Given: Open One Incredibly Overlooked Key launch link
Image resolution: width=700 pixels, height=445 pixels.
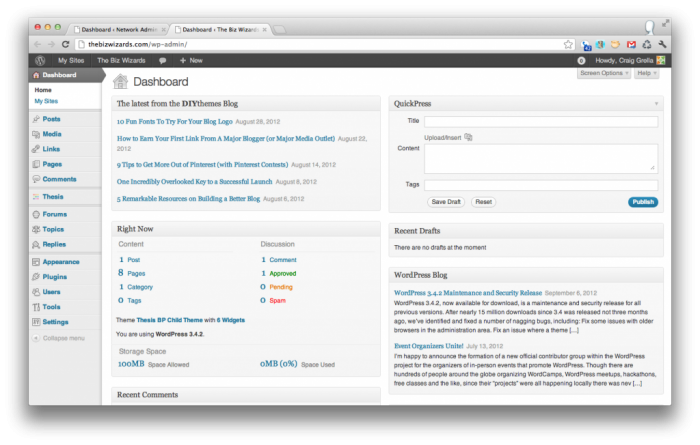Looking at the screenshot, I should (194, 182).
